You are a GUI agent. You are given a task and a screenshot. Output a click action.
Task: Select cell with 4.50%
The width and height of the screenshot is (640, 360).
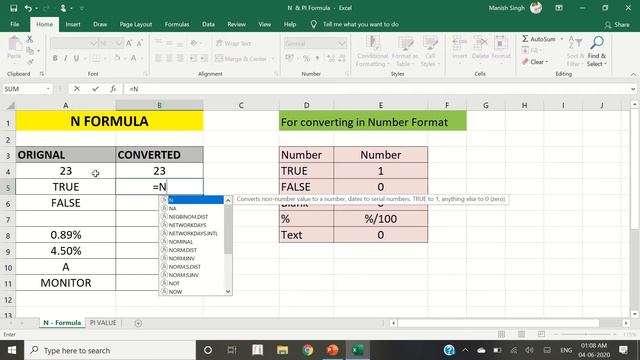pyautogui.click(x=65, y=251)
